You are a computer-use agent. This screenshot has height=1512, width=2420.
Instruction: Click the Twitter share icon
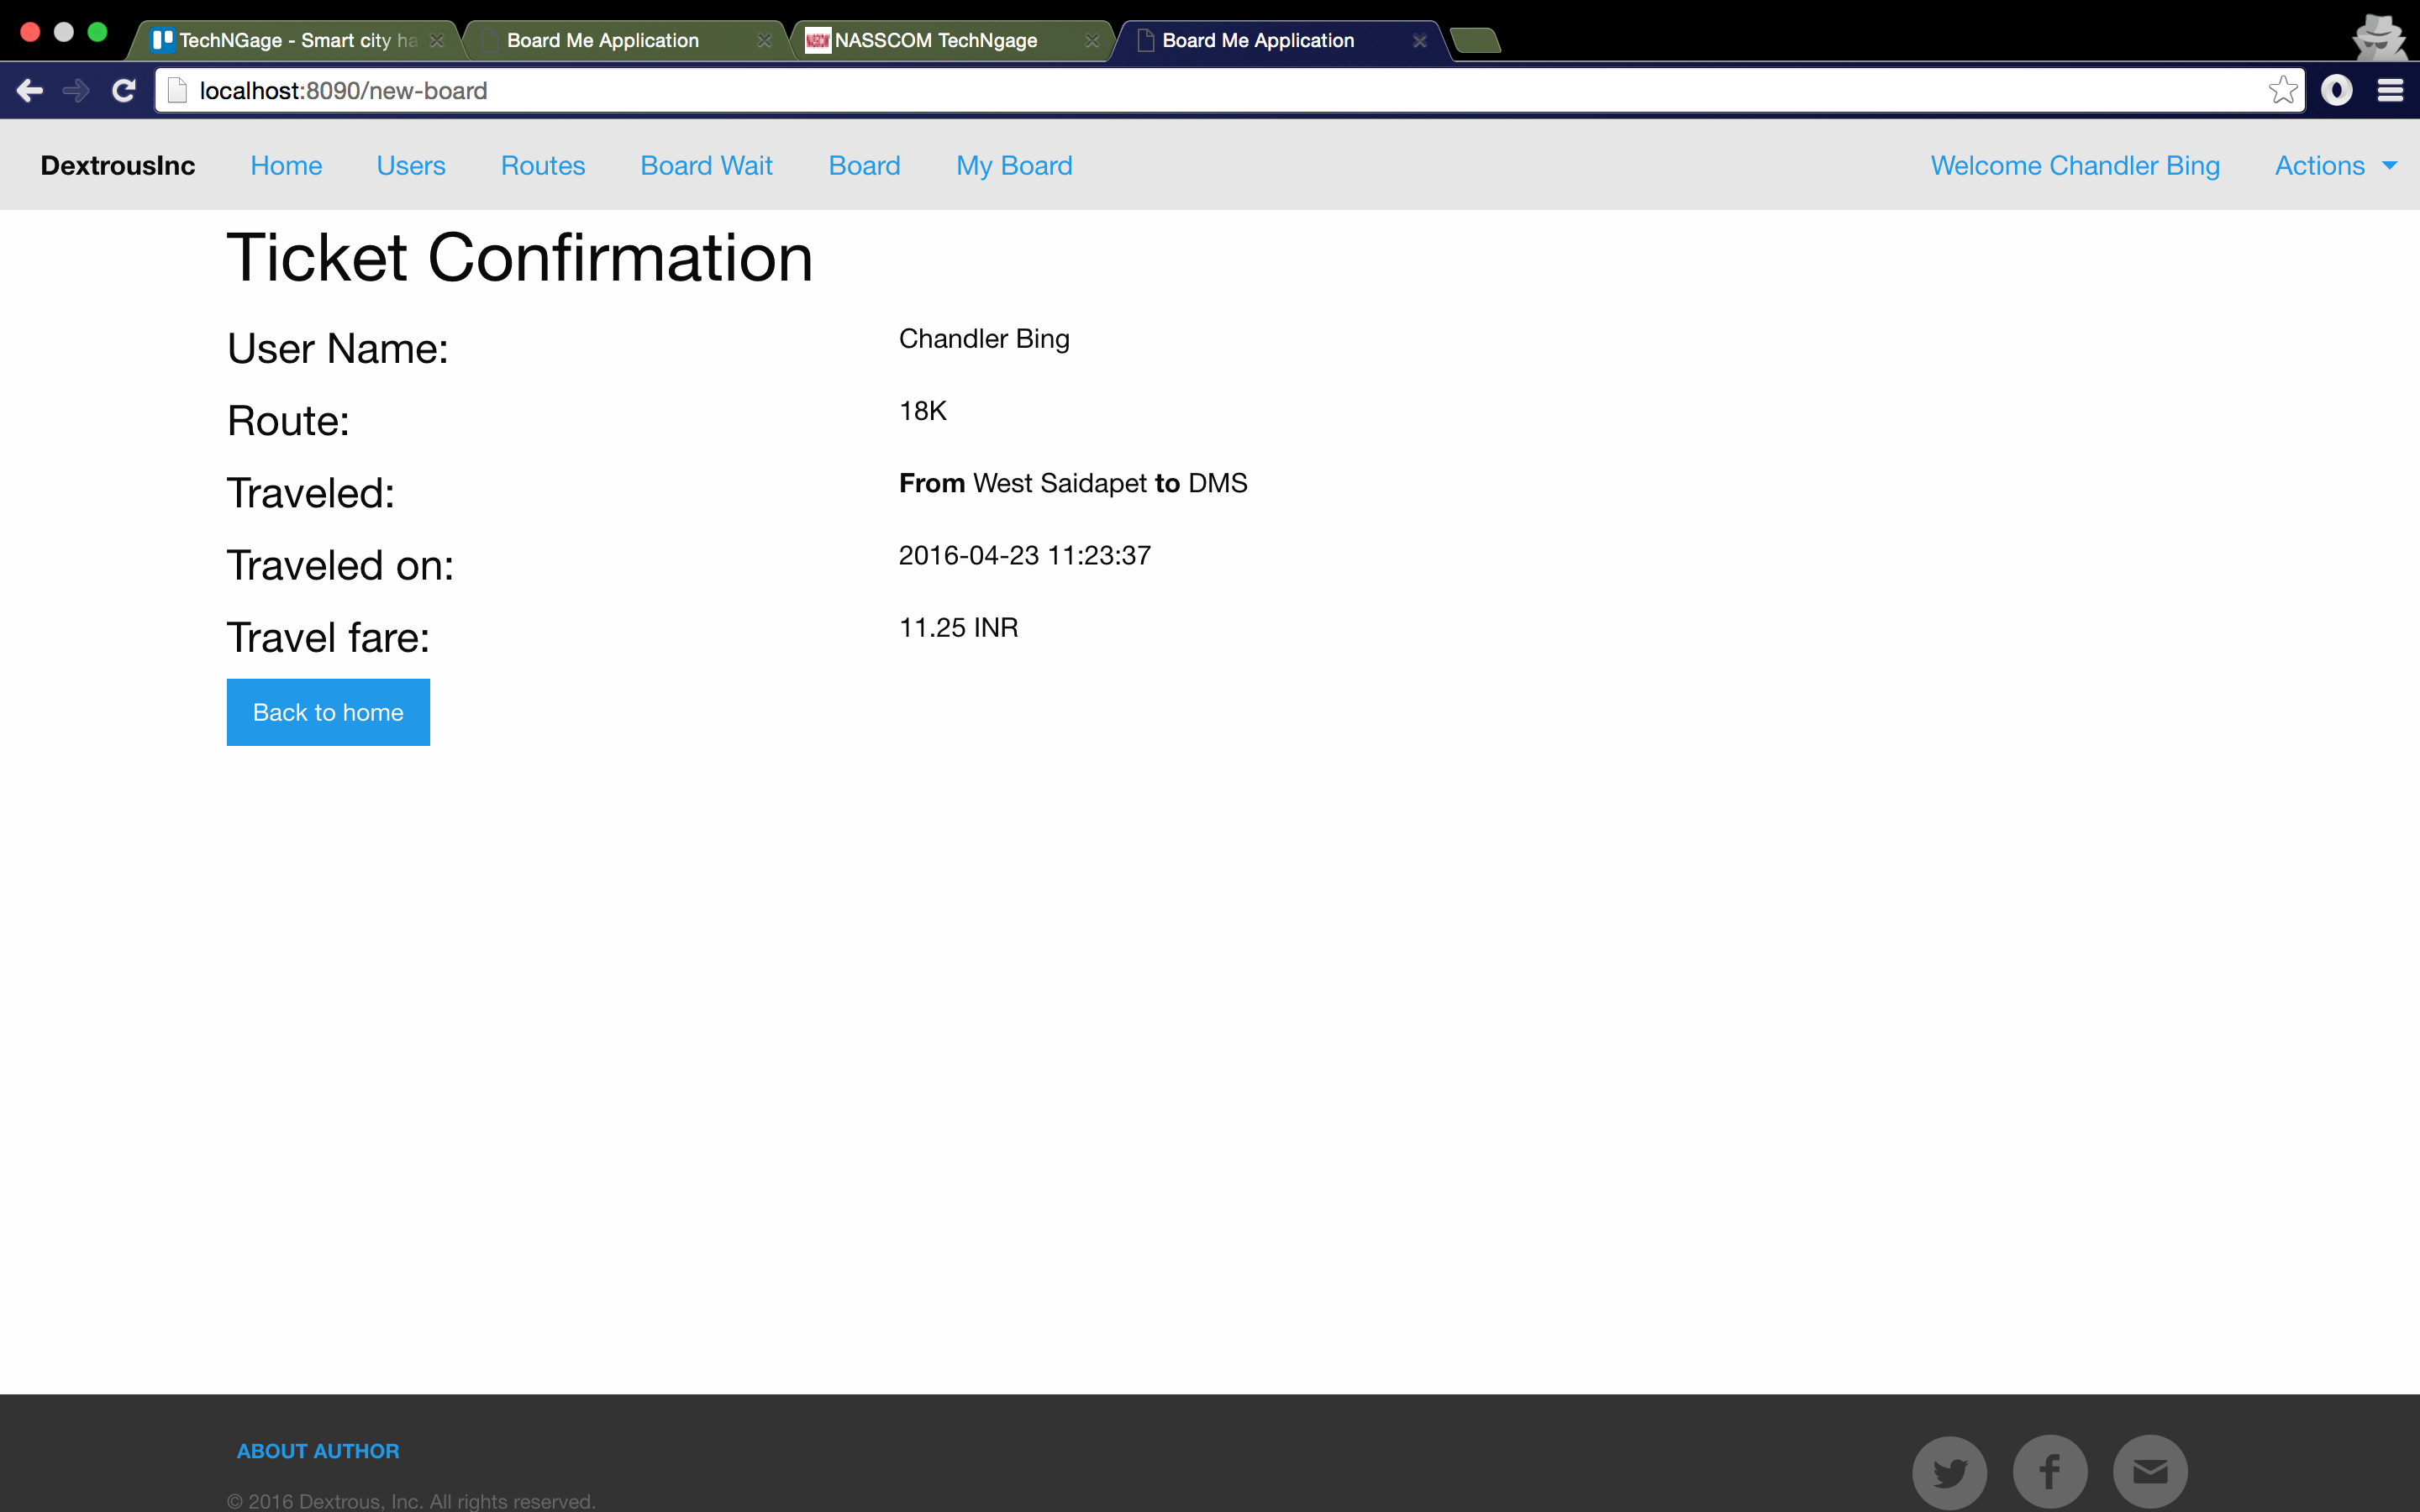pyautogui.click(x=1949, y=1468)
